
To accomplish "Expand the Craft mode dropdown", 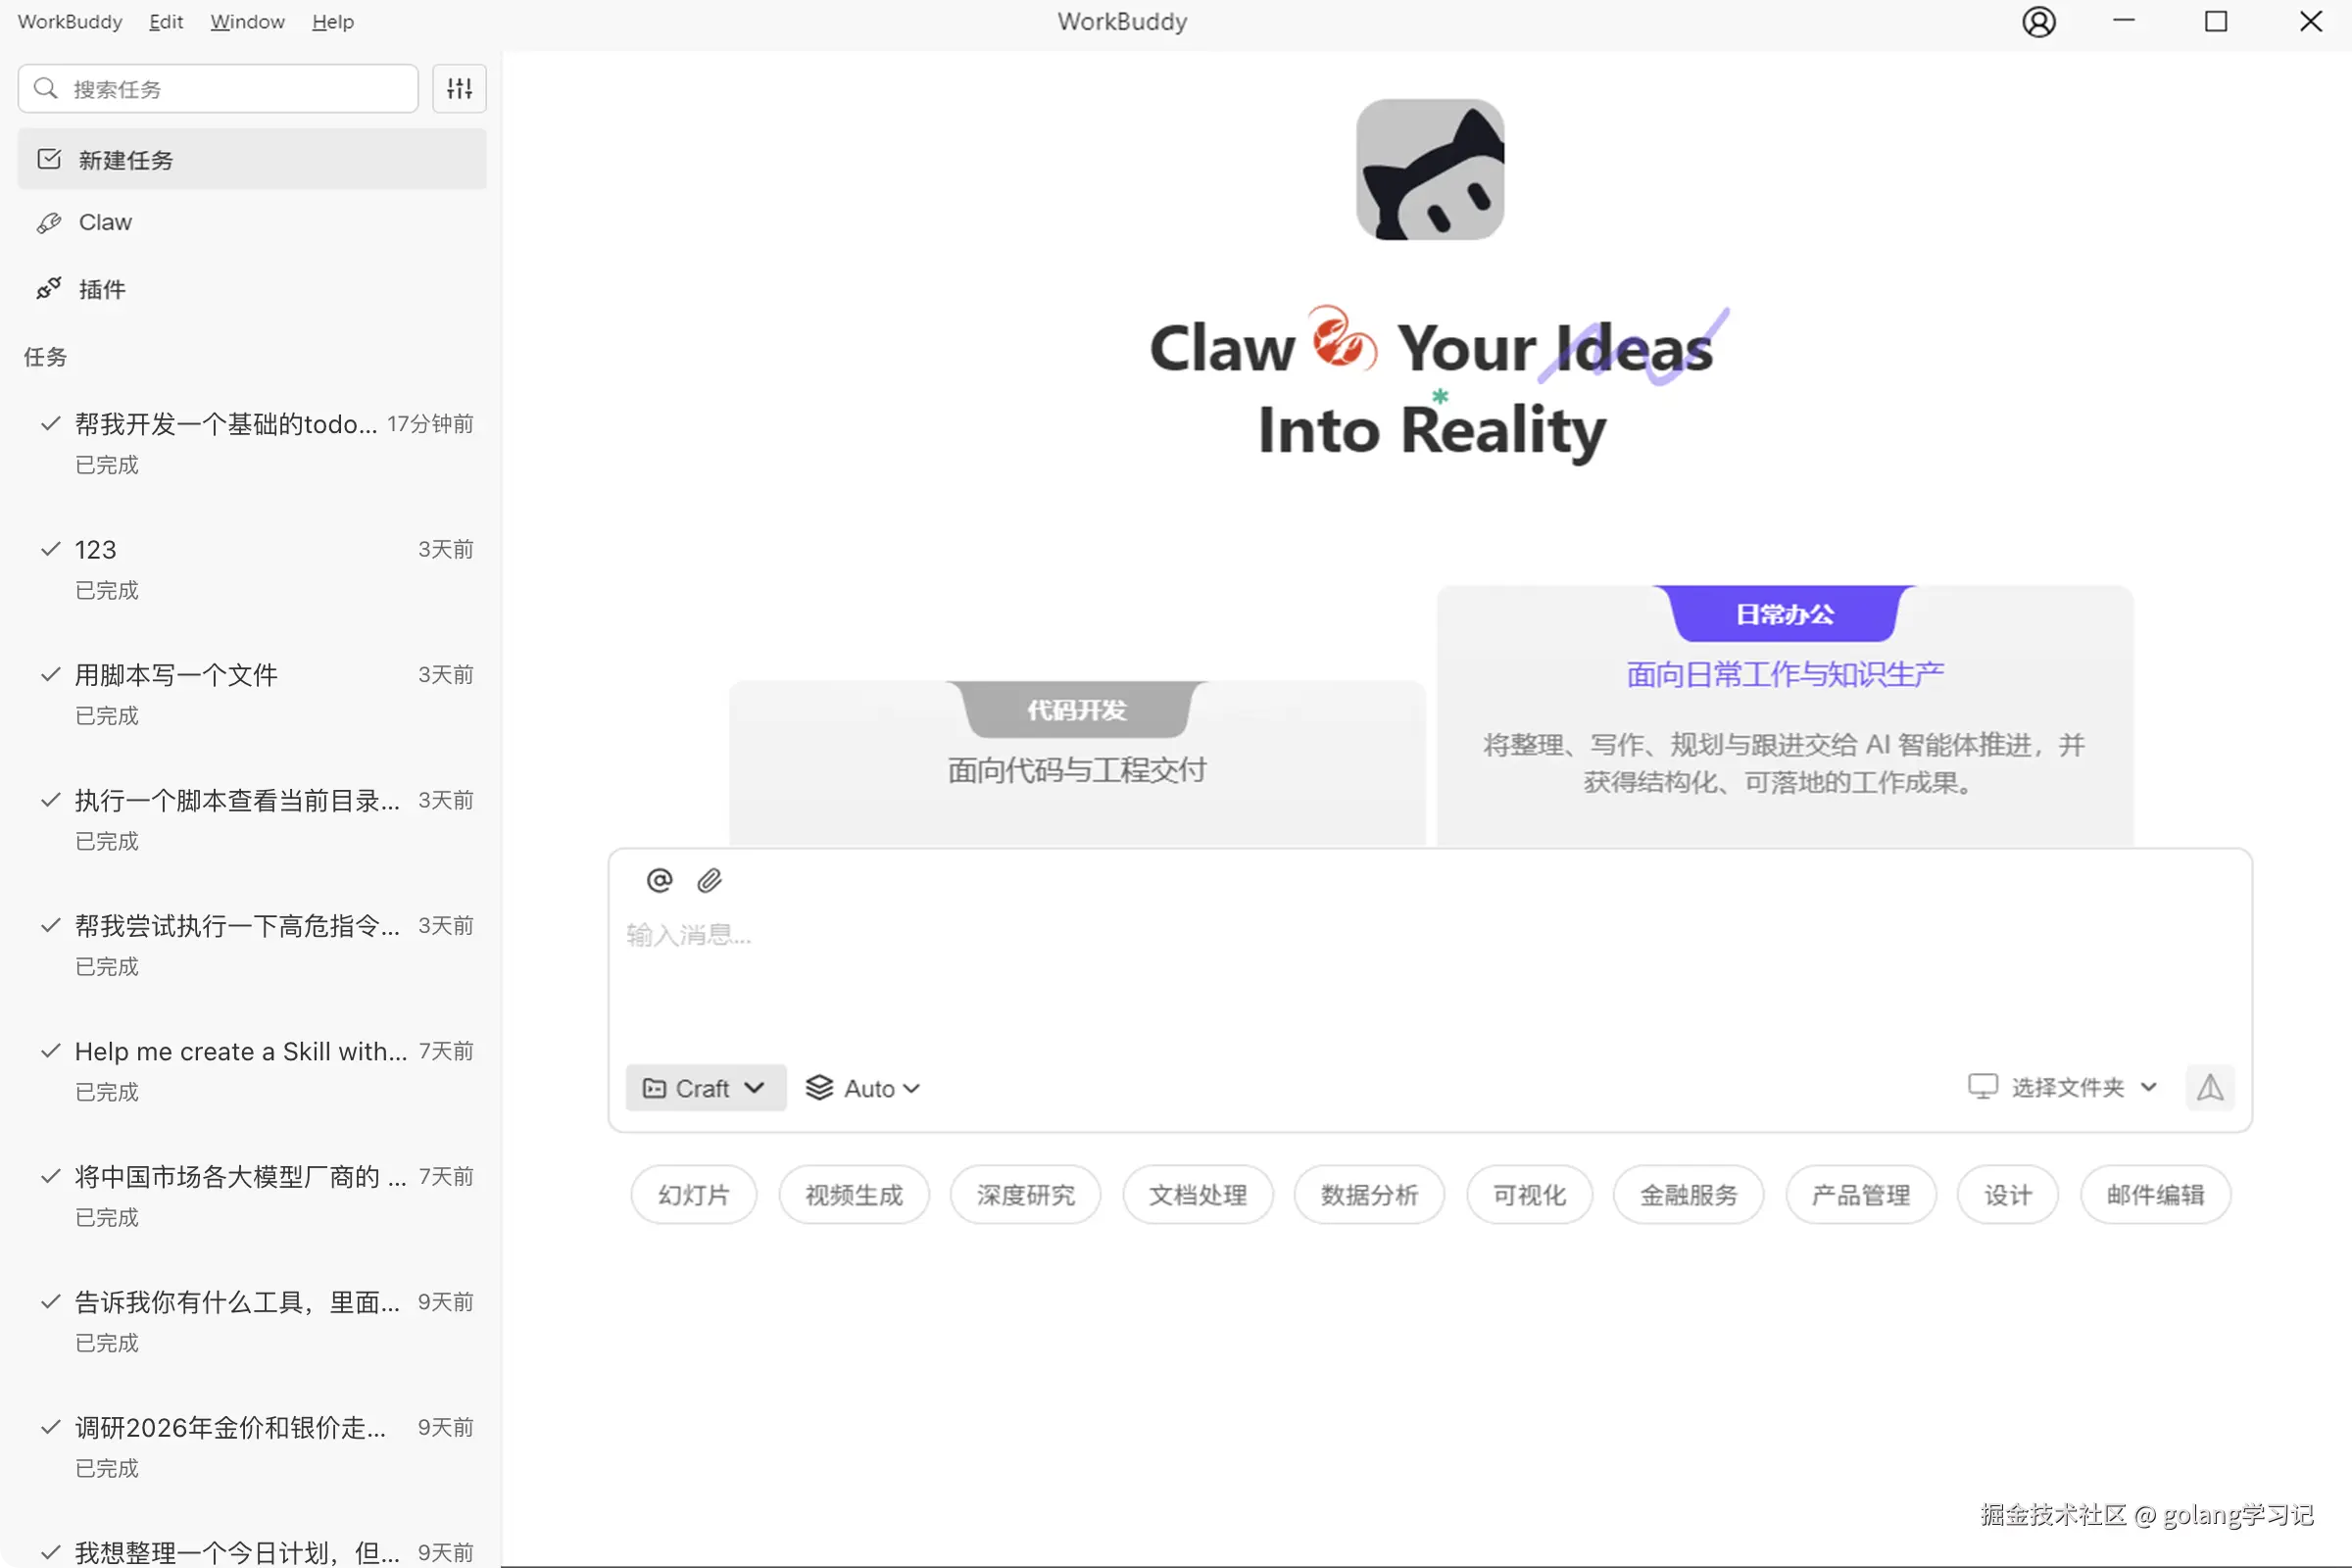I will [705, 1088].
